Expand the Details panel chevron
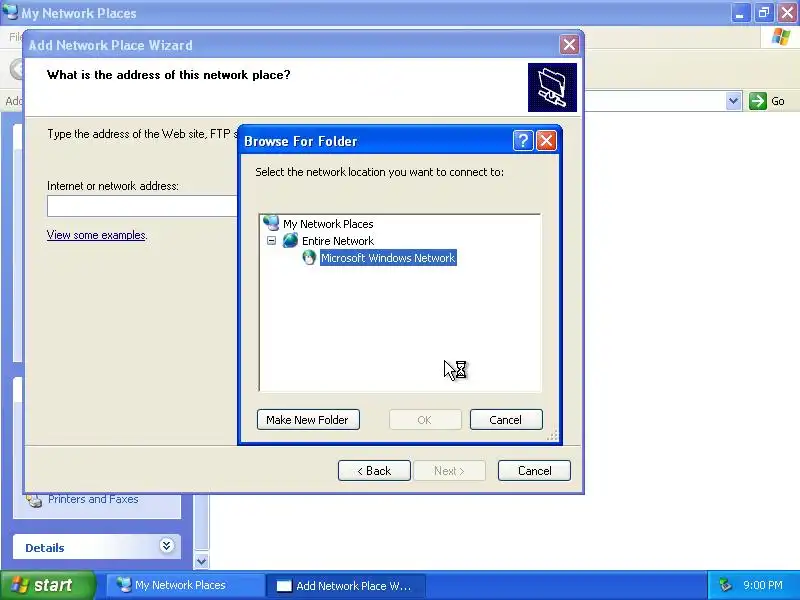 coord(166,546)
